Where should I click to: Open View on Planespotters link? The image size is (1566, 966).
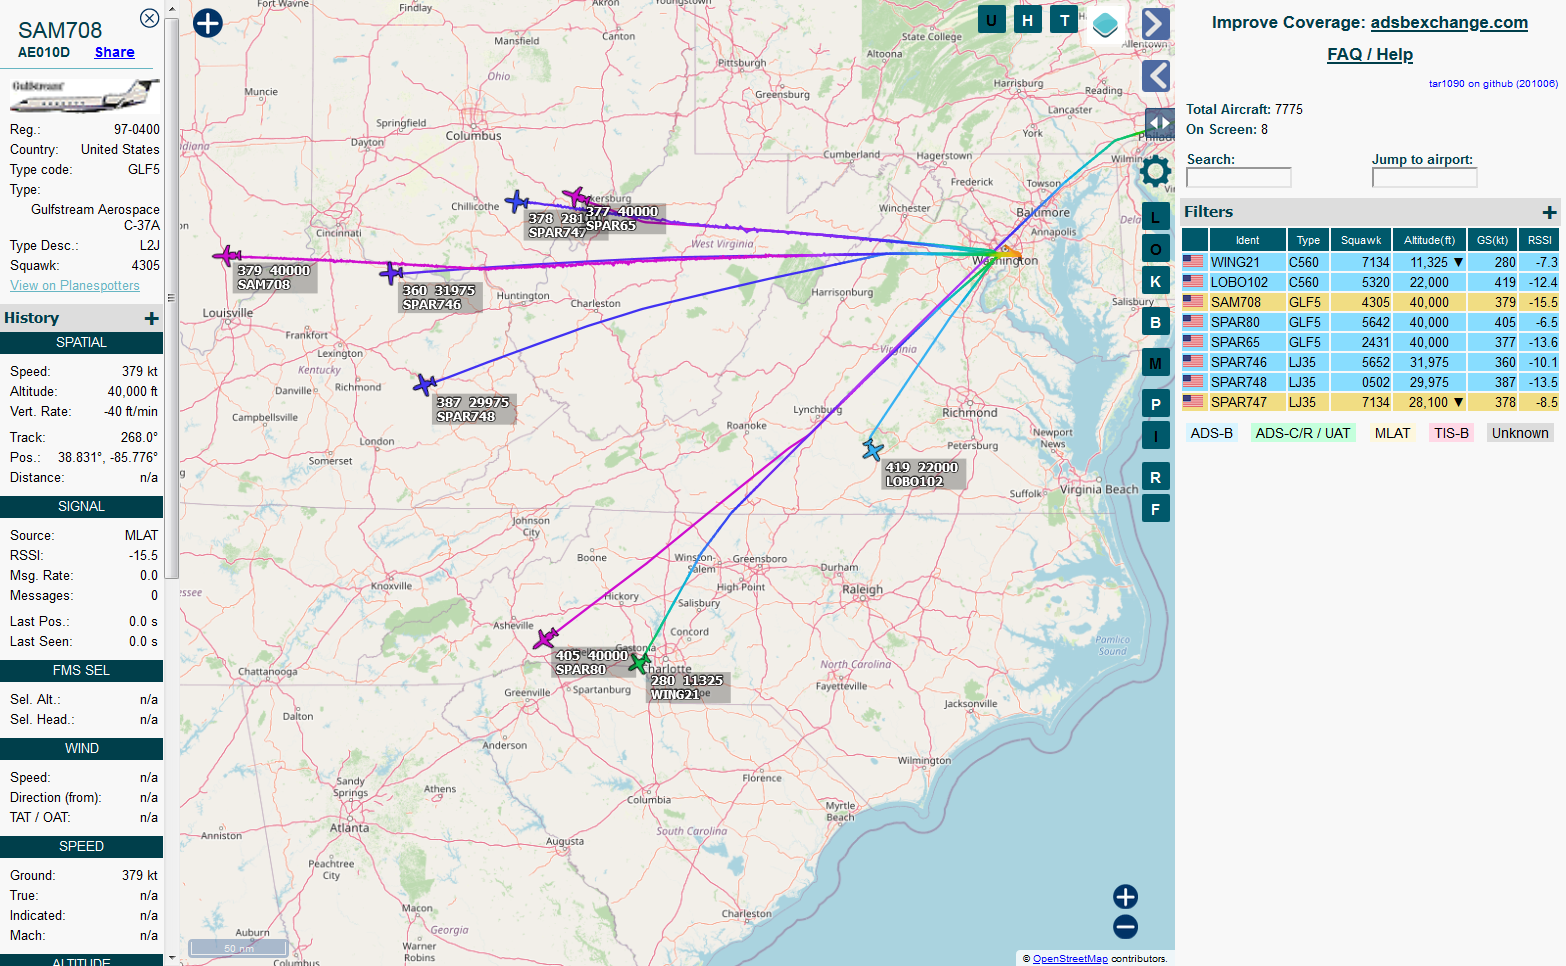[75, 285]
